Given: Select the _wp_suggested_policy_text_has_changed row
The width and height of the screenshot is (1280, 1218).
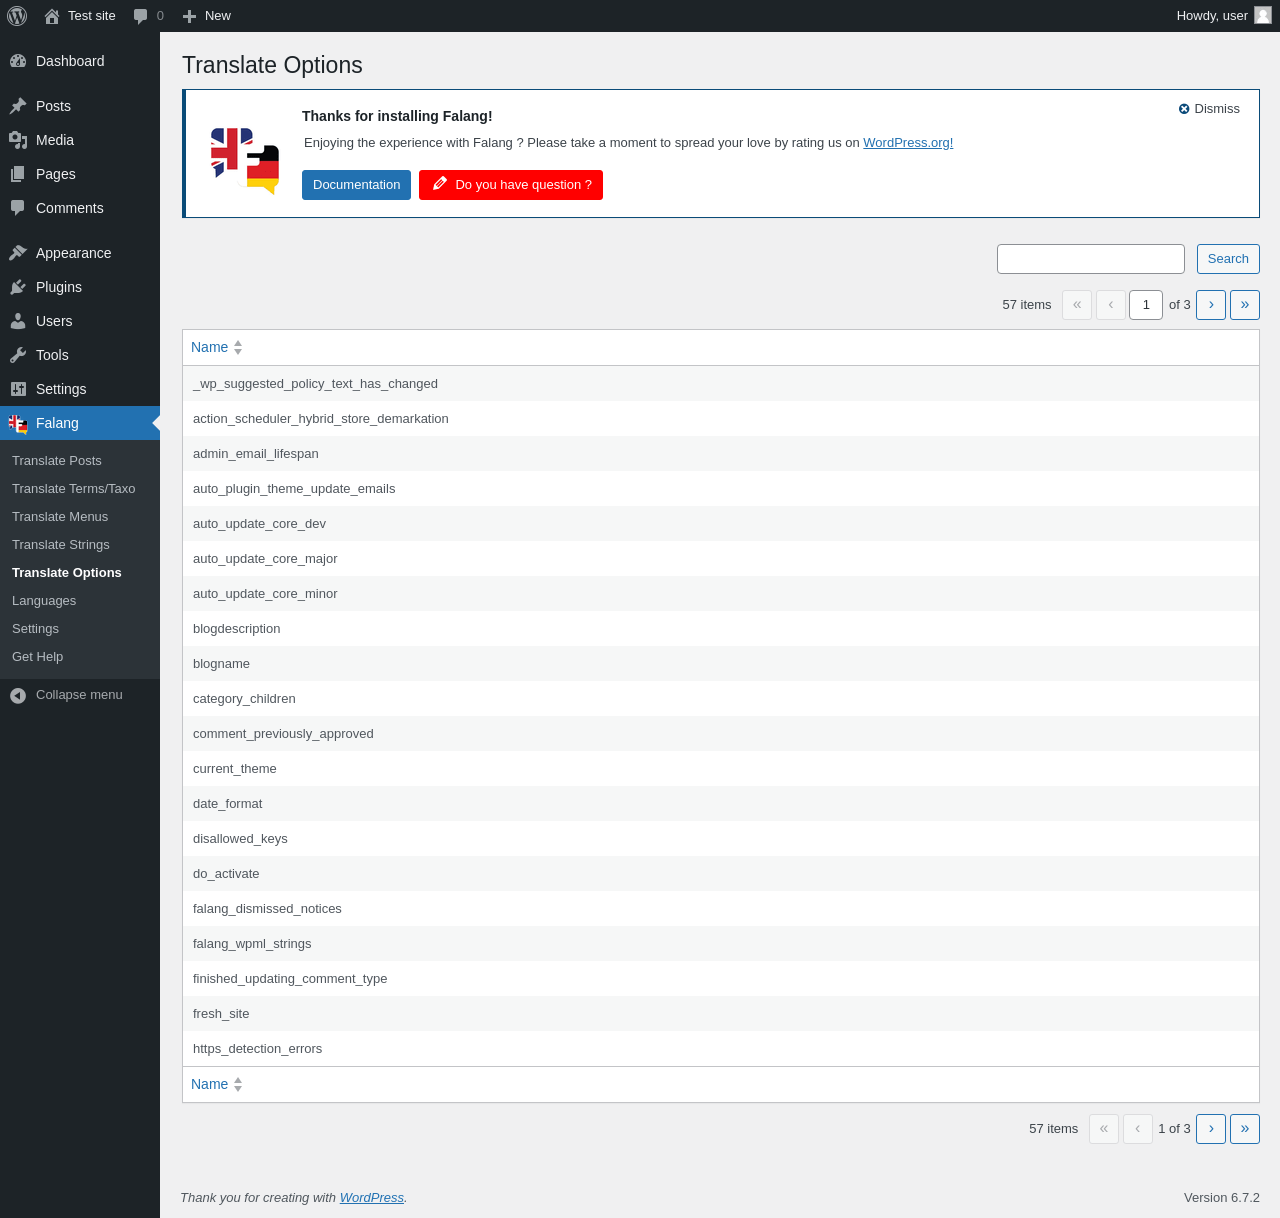Looking at the screenshot, I should click(x=721, y=384).
